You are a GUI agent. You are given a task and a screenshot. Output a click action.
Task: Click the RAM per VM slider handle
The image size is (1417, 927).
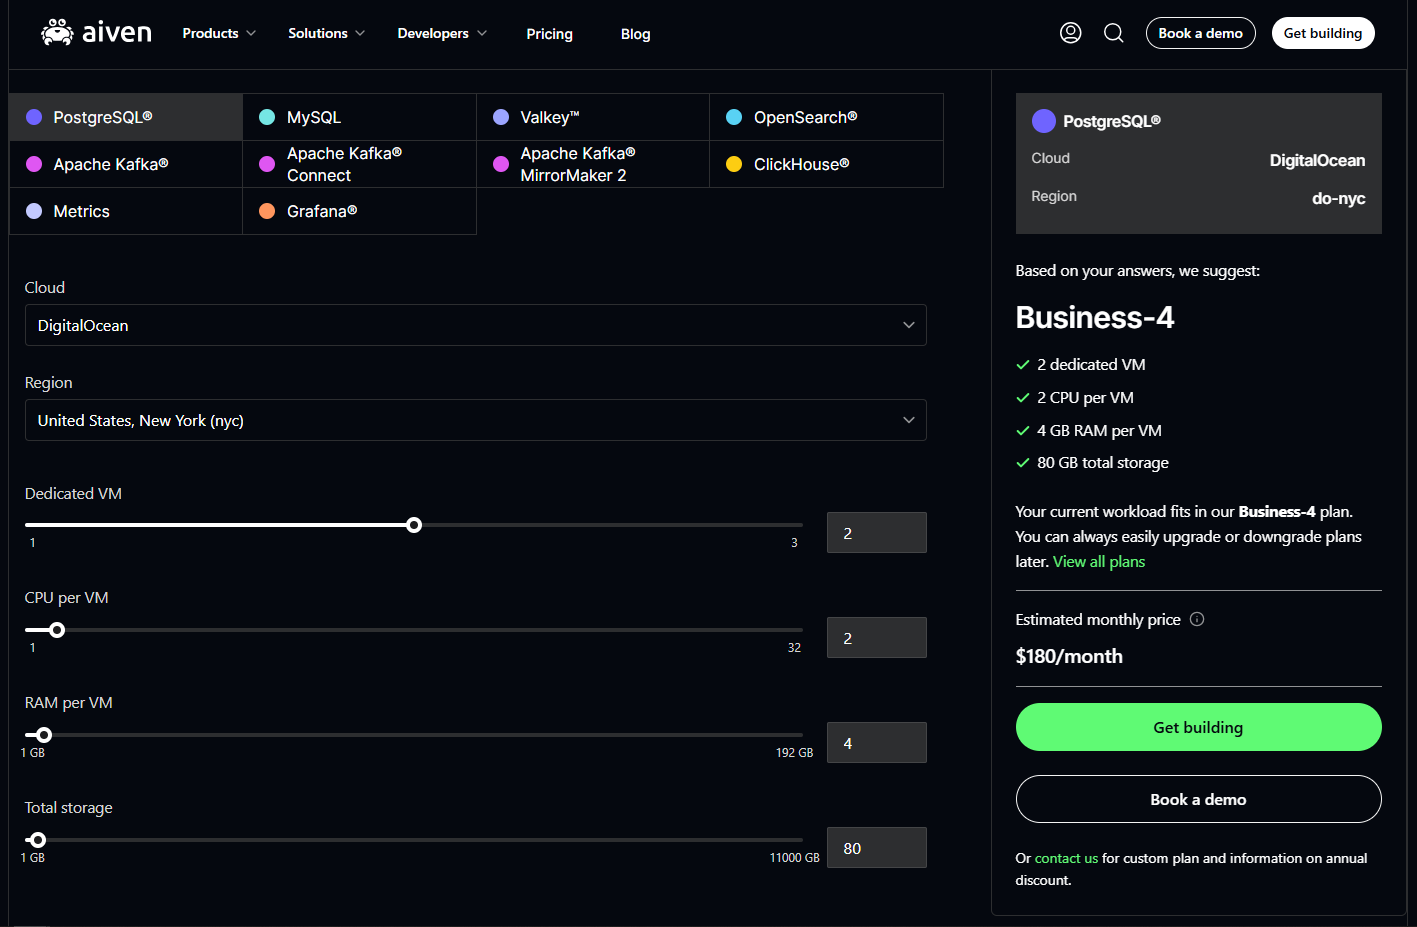coord(44,735)
